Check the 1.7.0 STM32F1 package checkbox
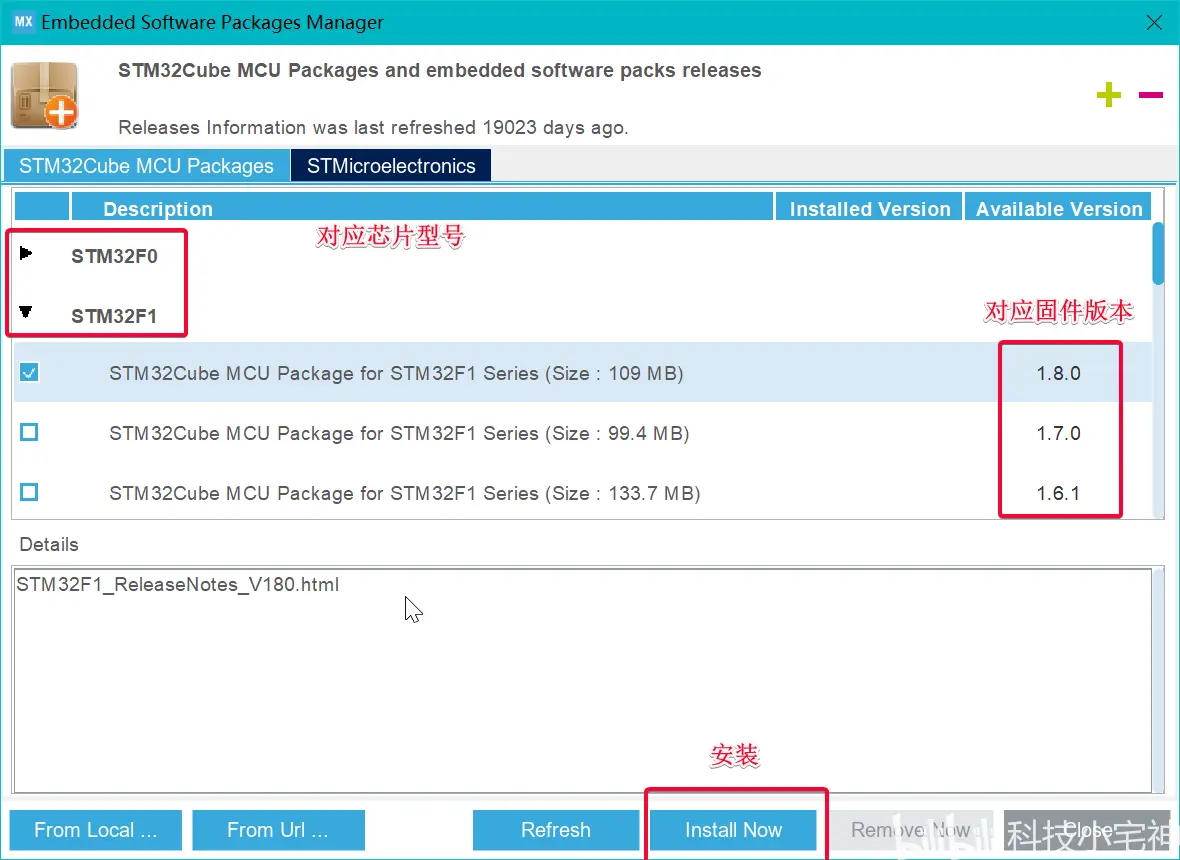This screenshot has height=860, width=1180. (29, 433)
